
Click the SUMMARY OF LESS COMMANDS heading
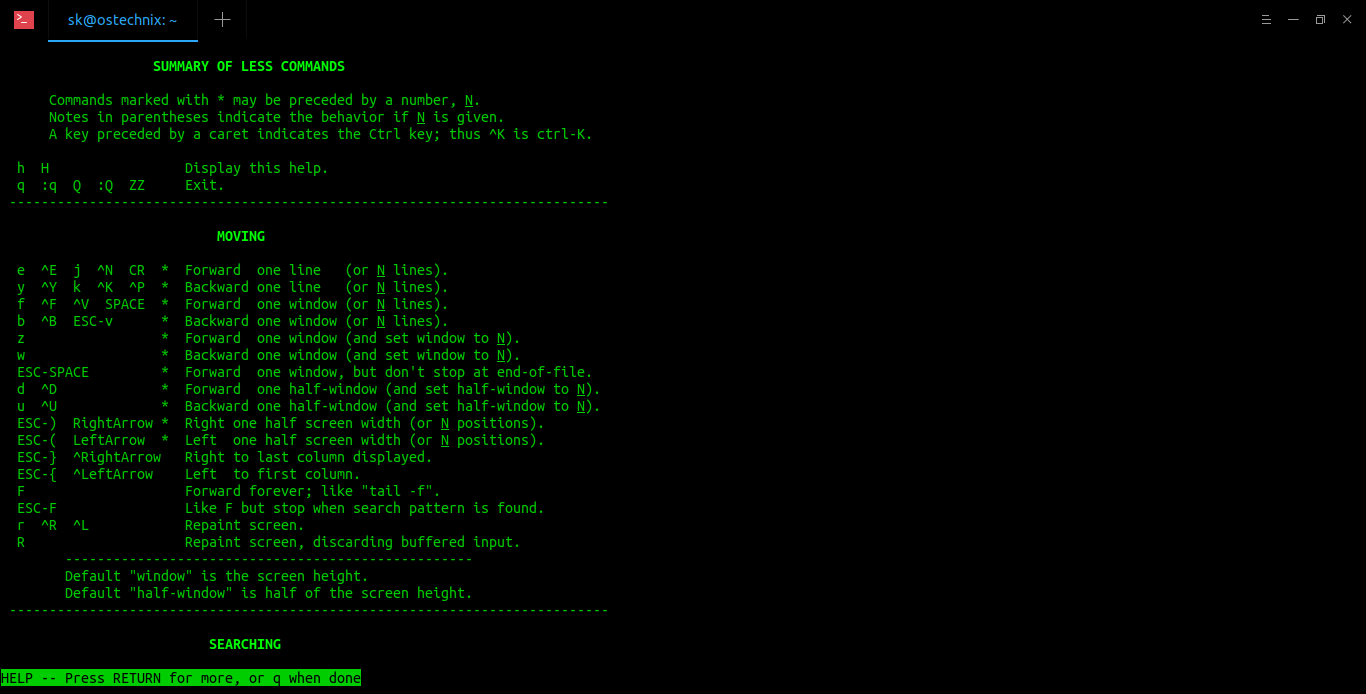pos(248,66)
